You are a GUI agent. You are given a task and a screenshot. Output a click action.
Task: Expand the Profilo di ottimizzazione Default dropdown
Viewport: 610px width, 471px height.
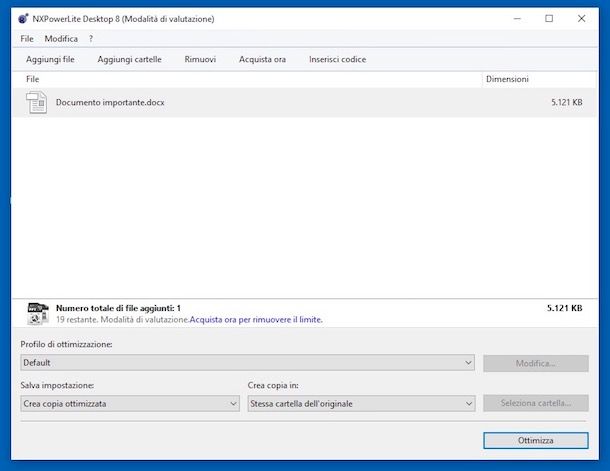[247, 362]
